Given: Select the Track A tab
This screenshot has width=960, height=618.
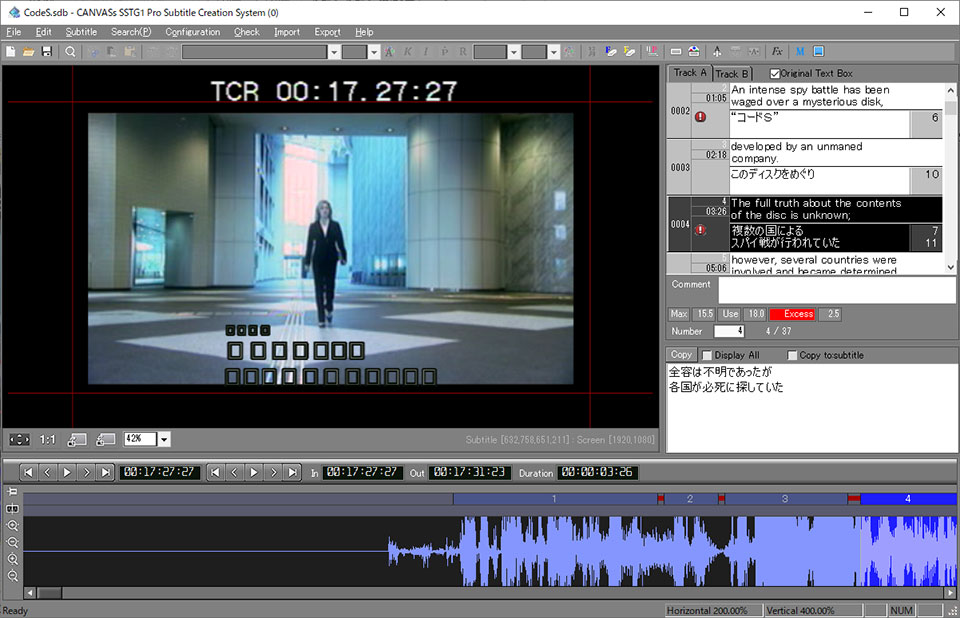Looking at the screenshot, I should click(x=689, y=73).
